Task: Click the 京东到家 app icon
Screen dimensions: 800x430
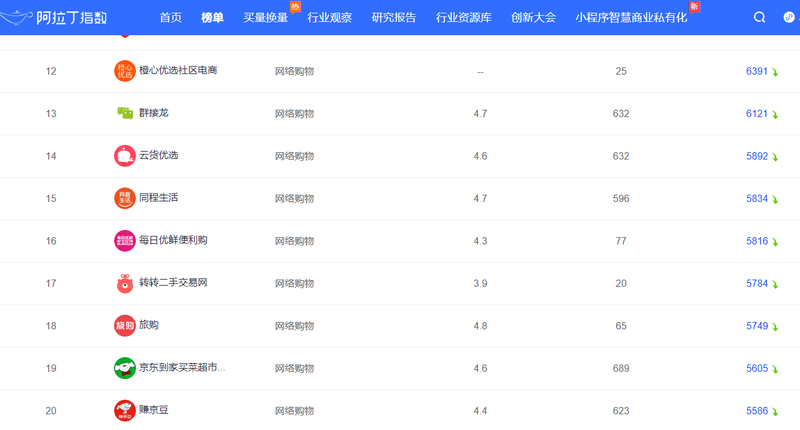Action: coord(124,368)
